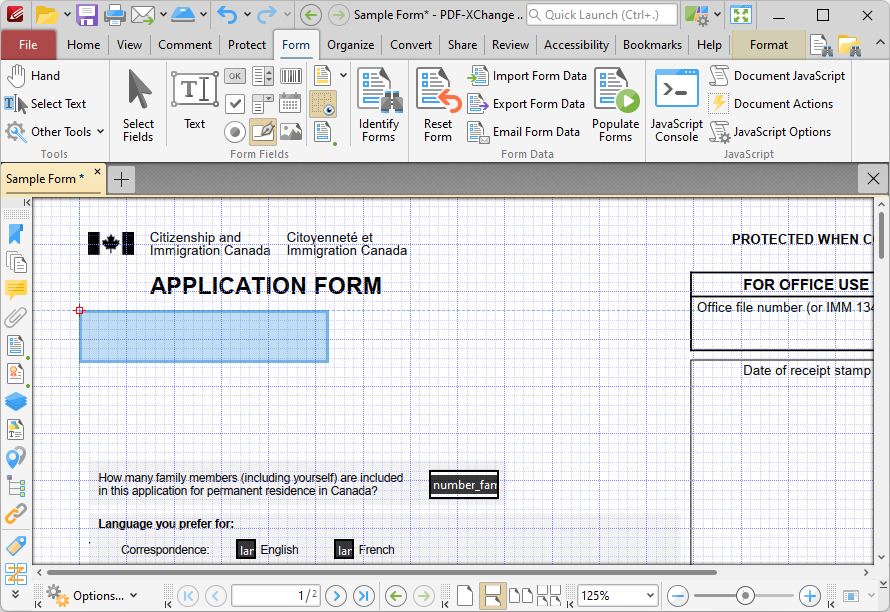Open the File menu

28,45
